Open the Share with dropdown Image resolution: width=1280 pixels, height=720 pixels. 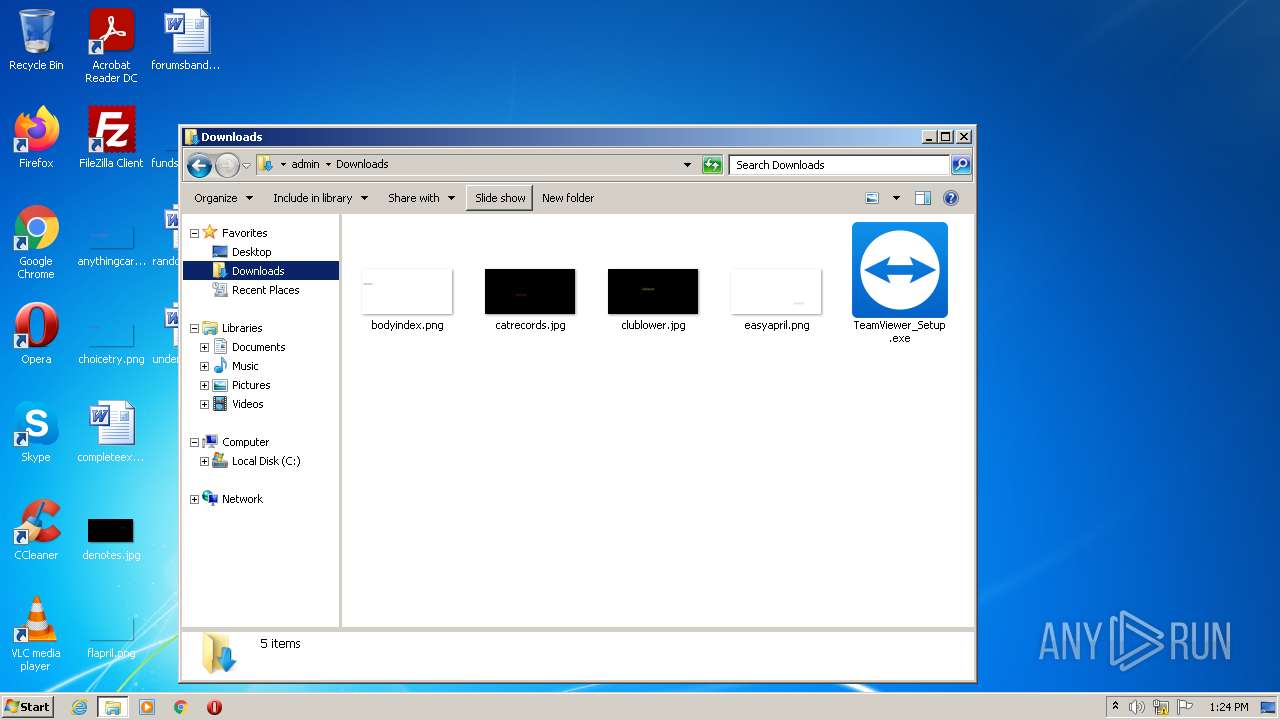coord(421,198)
